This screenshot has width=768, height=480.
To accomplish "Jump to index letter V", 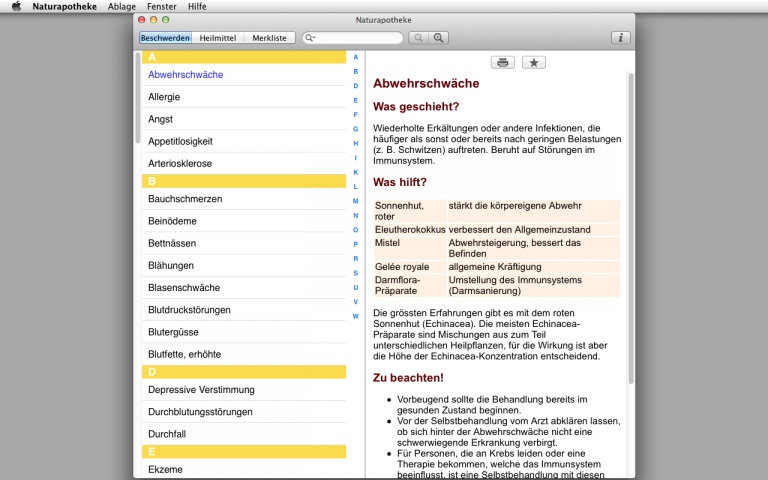I will pyautogui.click(x=356, y=302).
